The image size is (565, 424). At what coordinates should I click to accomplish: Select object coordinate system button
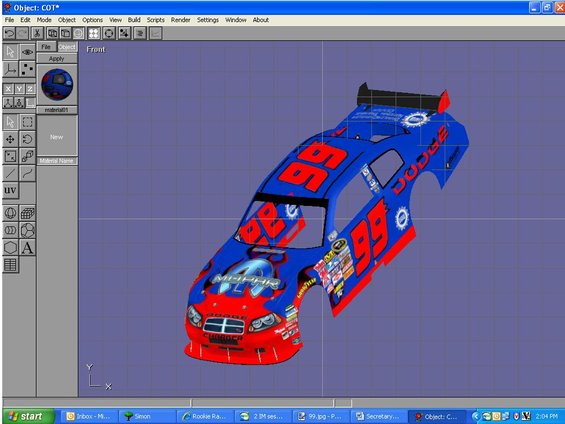point(19,103)
